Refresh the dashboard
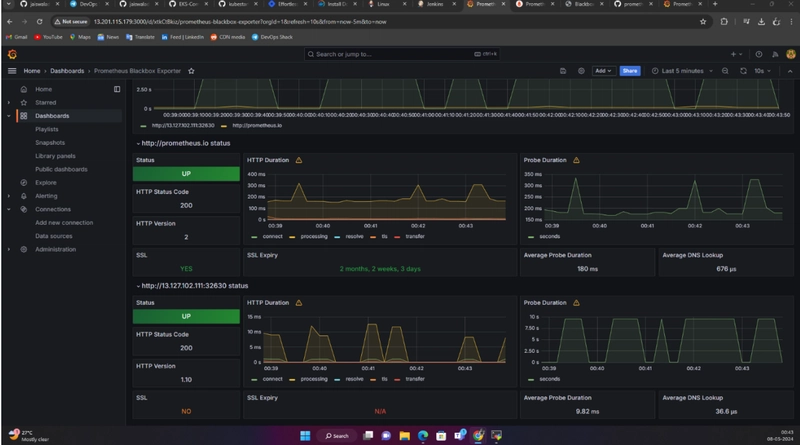The width and height of the screenshot is (800, 445). coord(743,71)
